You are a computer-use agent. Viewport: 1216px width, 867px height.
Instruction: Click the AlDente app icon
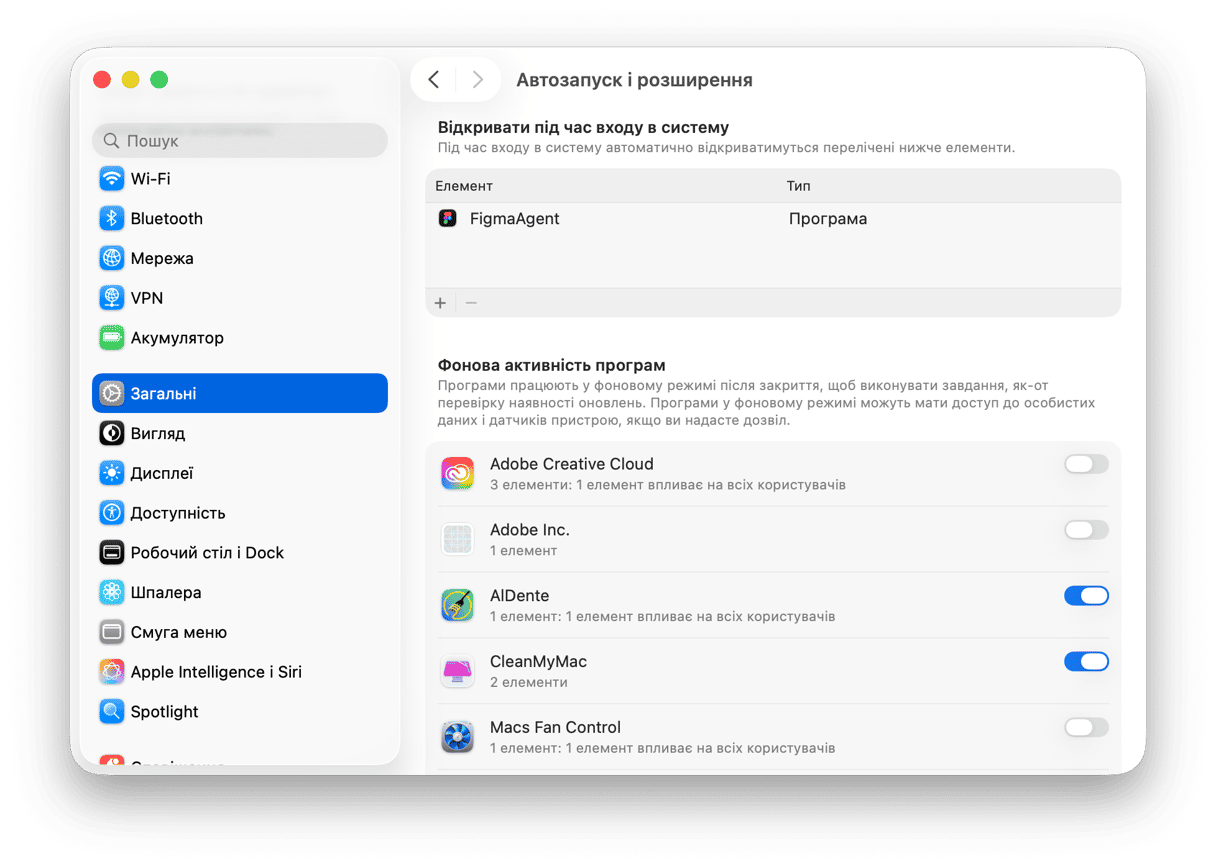coord(457,605)
